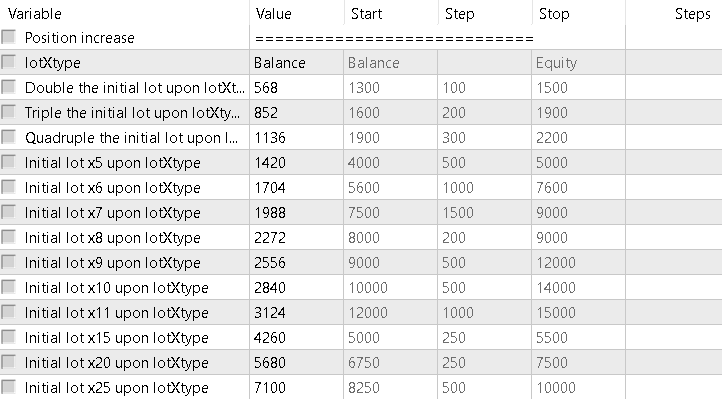Enable the Initial lot x7 checkbox
Image resolution: width=722 pixels, height=399 pixels.
click(9, 212)
